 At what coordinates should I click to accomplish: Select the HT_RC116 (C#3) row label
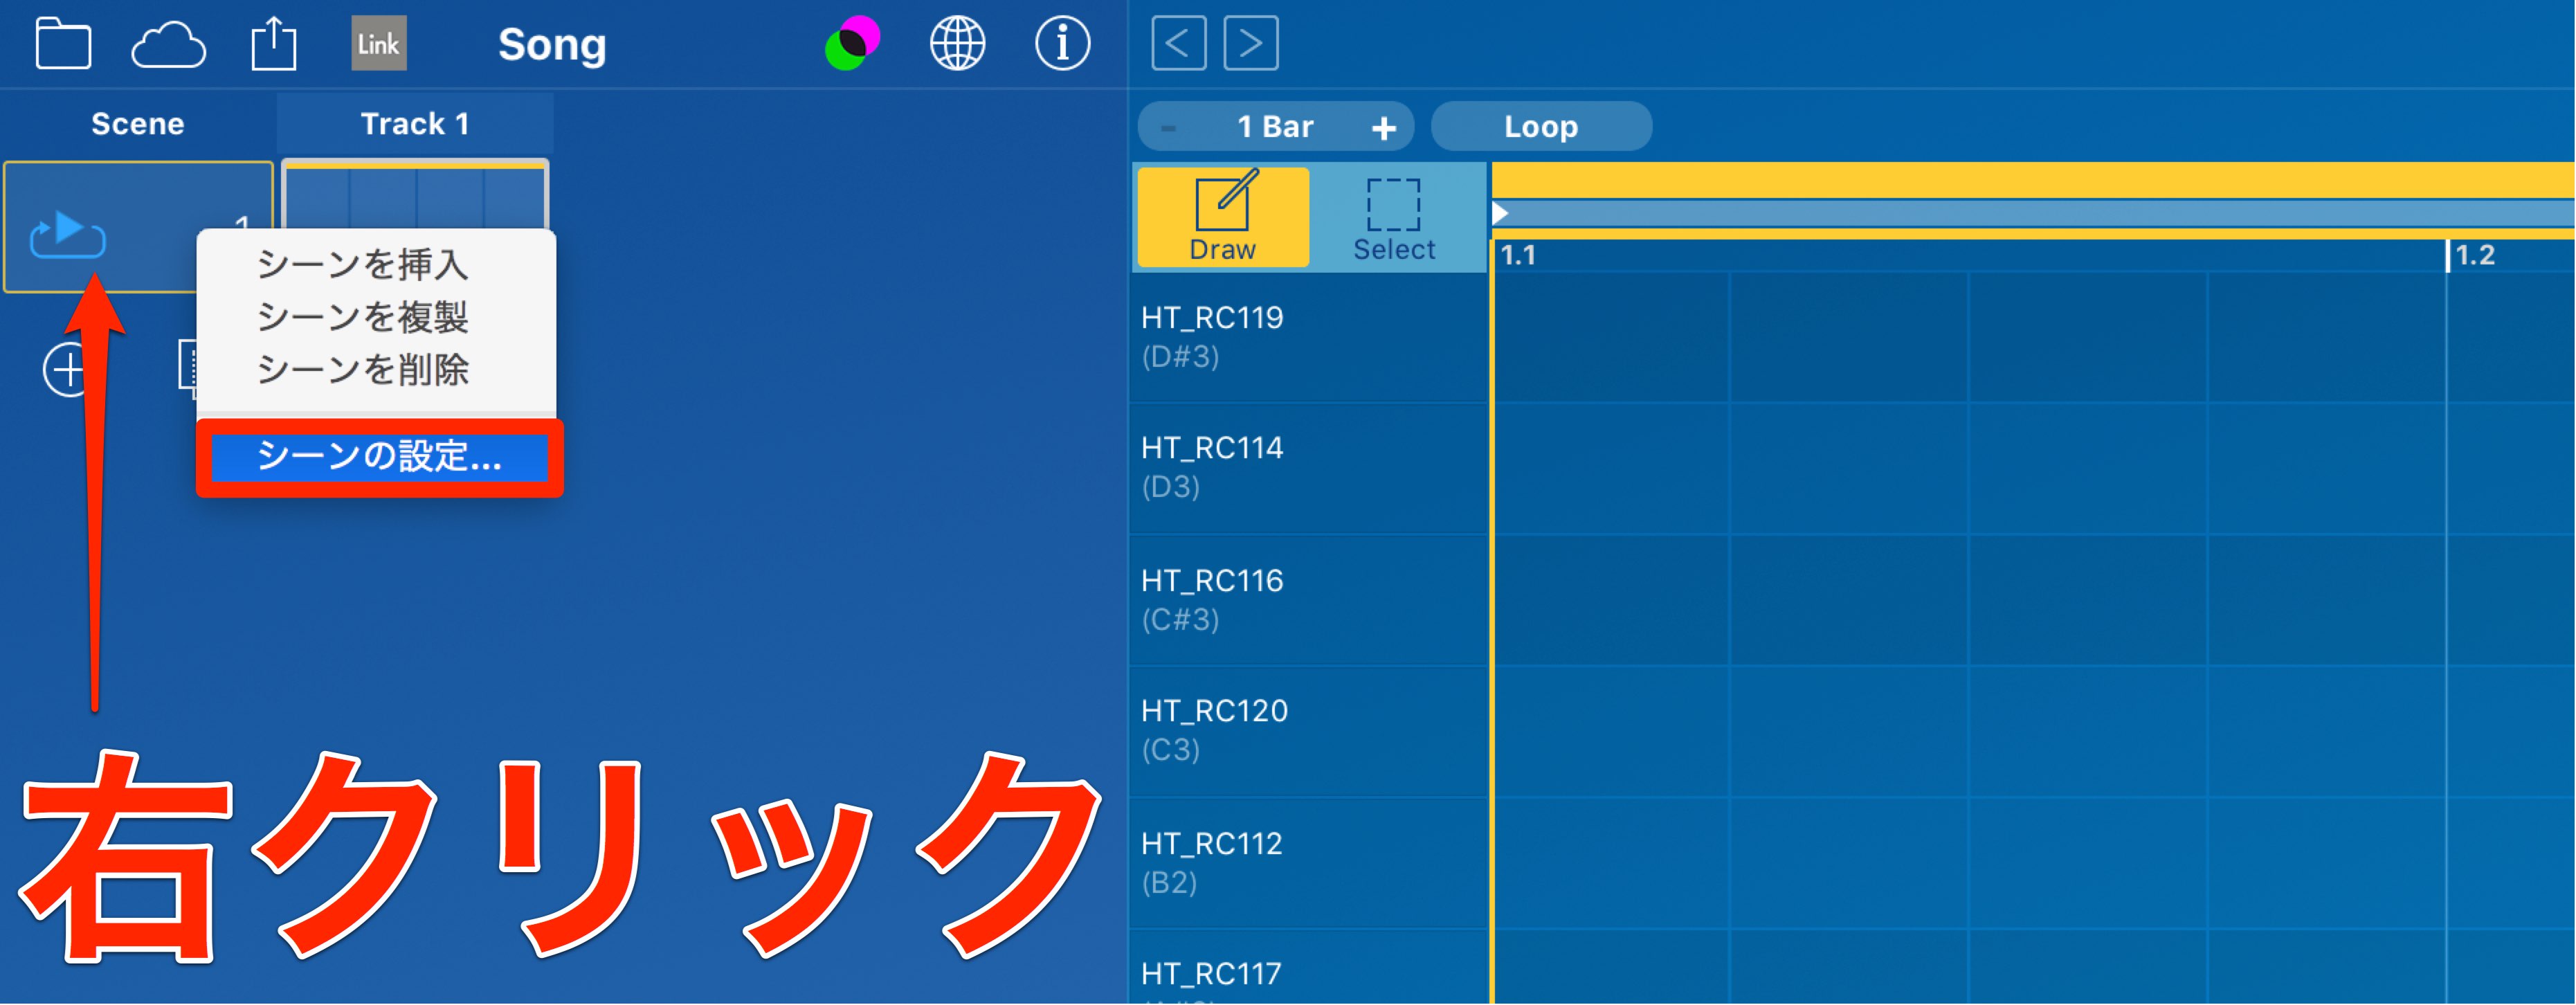pyautogui.click(x=1308, y=600)
